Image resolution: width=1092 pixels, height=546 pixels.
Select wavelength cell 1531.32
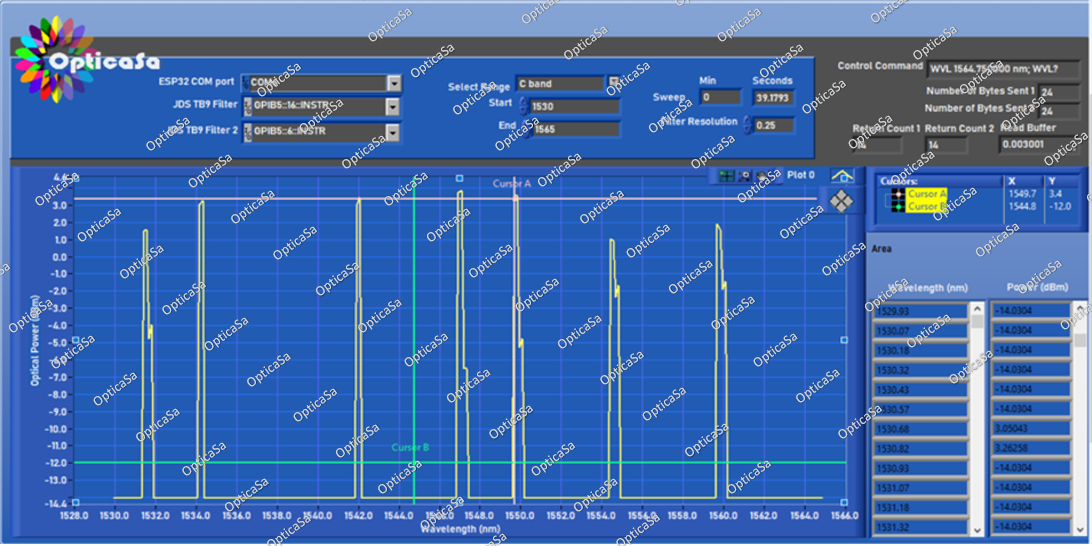point(920,526)
